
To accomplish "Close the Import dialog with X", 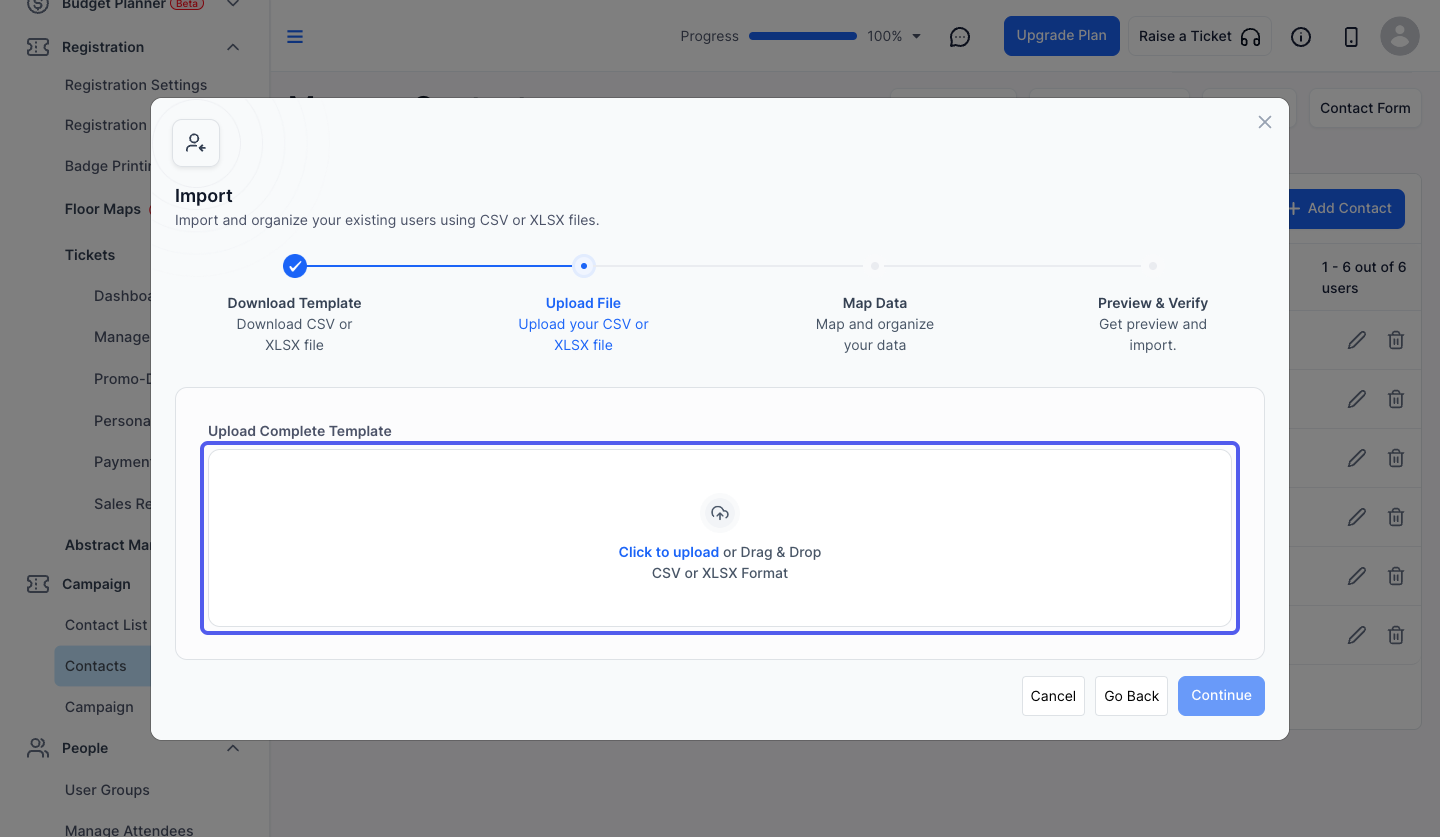I will click(1265, 122).
